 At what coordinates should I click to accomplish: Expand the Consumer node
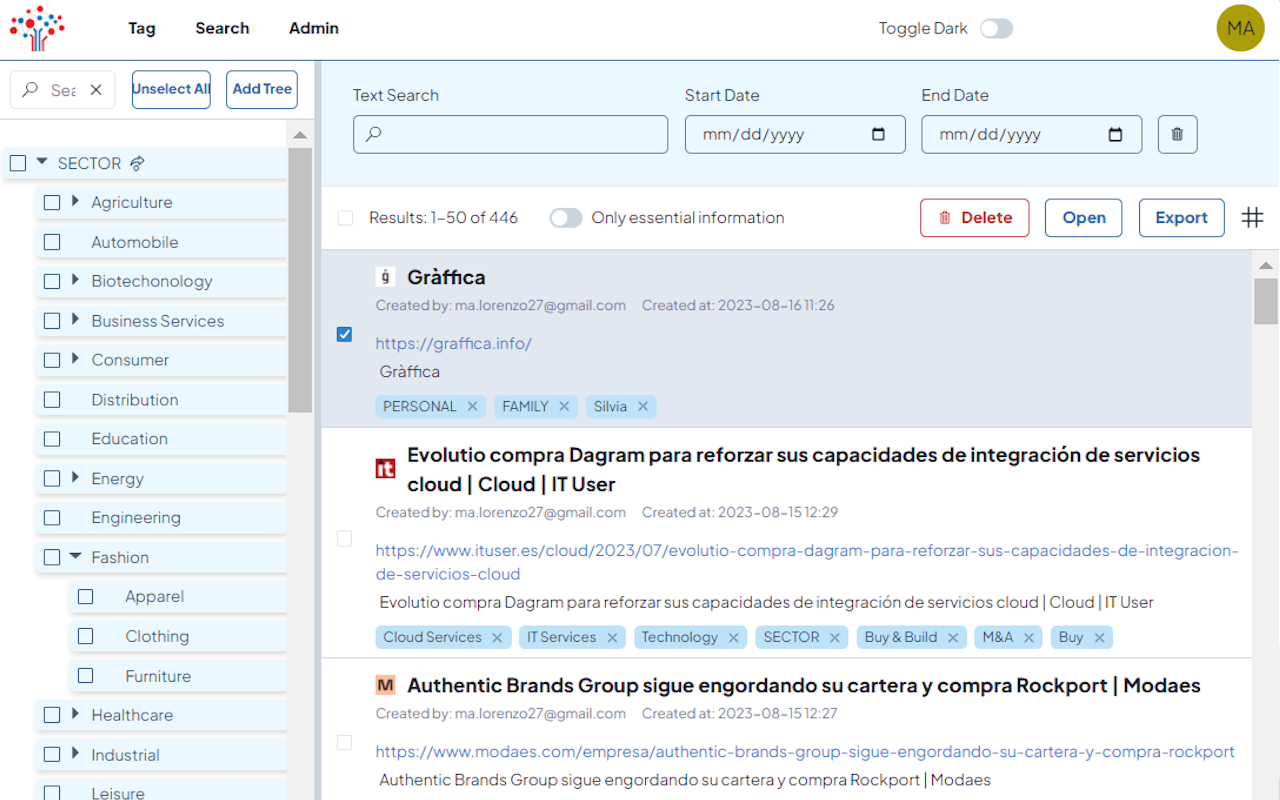75,359
